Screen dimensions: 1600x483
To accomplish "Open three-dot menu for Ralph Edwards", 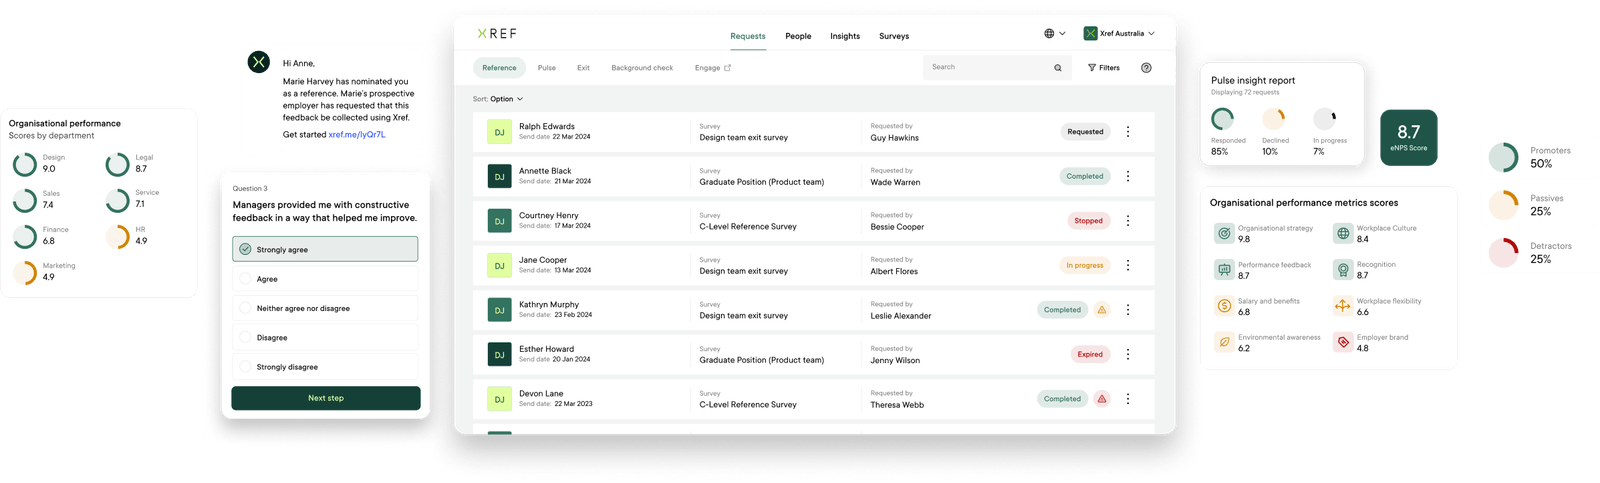I will pos(1128,132).
